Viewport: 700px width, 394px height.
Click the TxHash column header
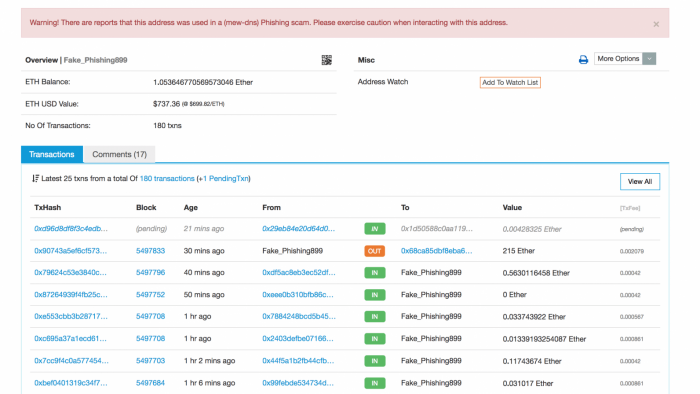tap(47, 207)
